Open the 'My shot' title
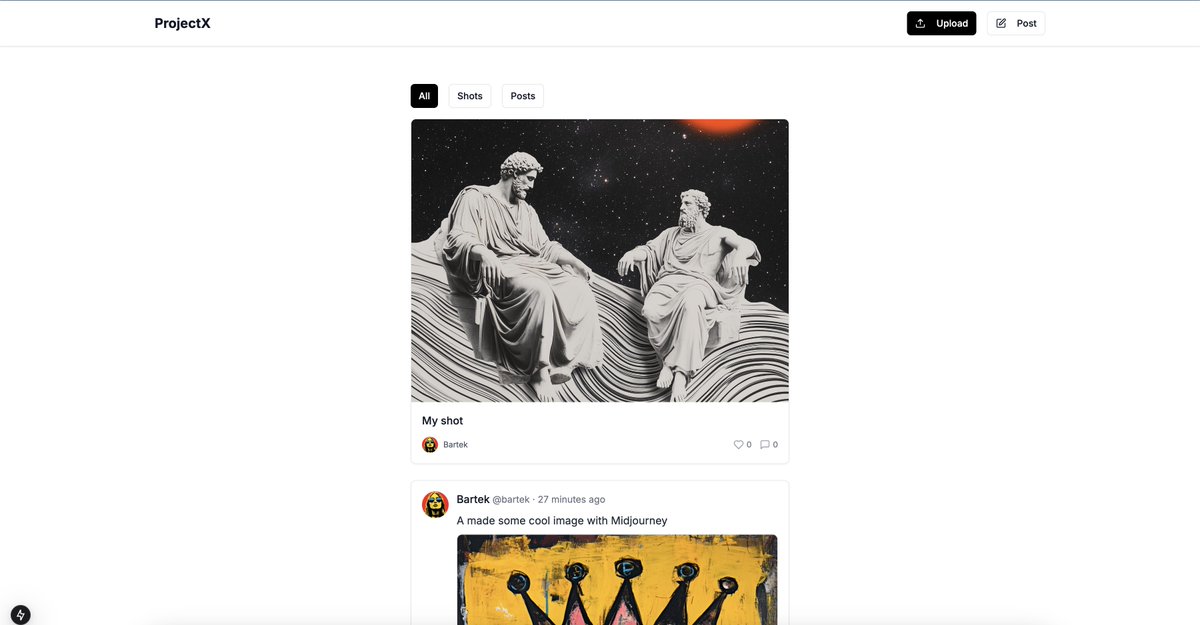This screenshot has width=1200, height=625. pyautogui.click(x=442, y=421)
